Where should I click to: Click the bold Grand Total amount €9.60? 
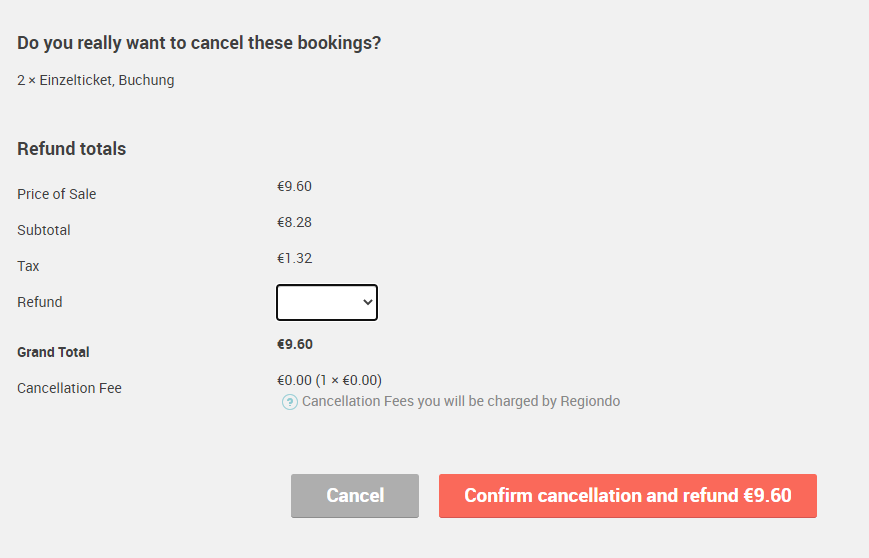coord(295,344)
